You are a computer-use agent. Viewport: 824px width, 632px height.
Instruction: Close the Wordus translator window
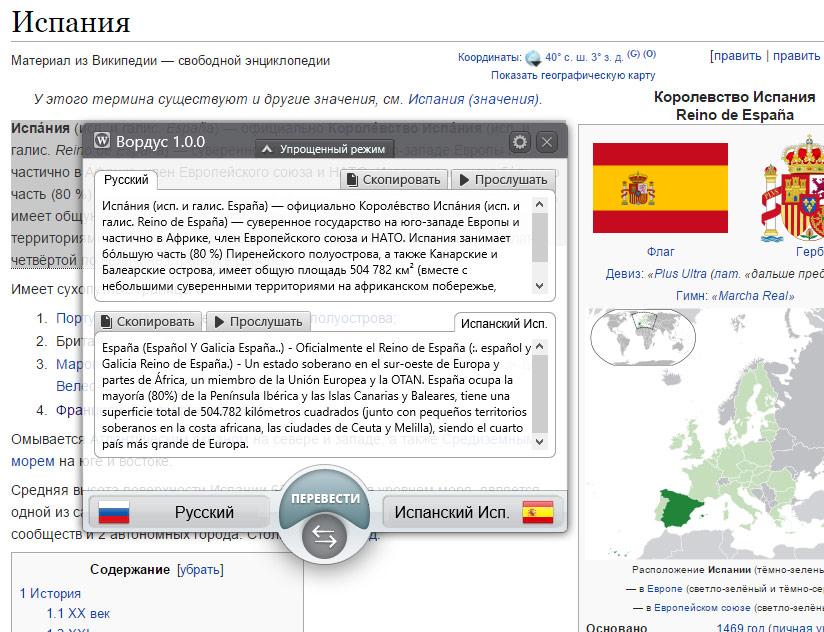coord(547,142)
